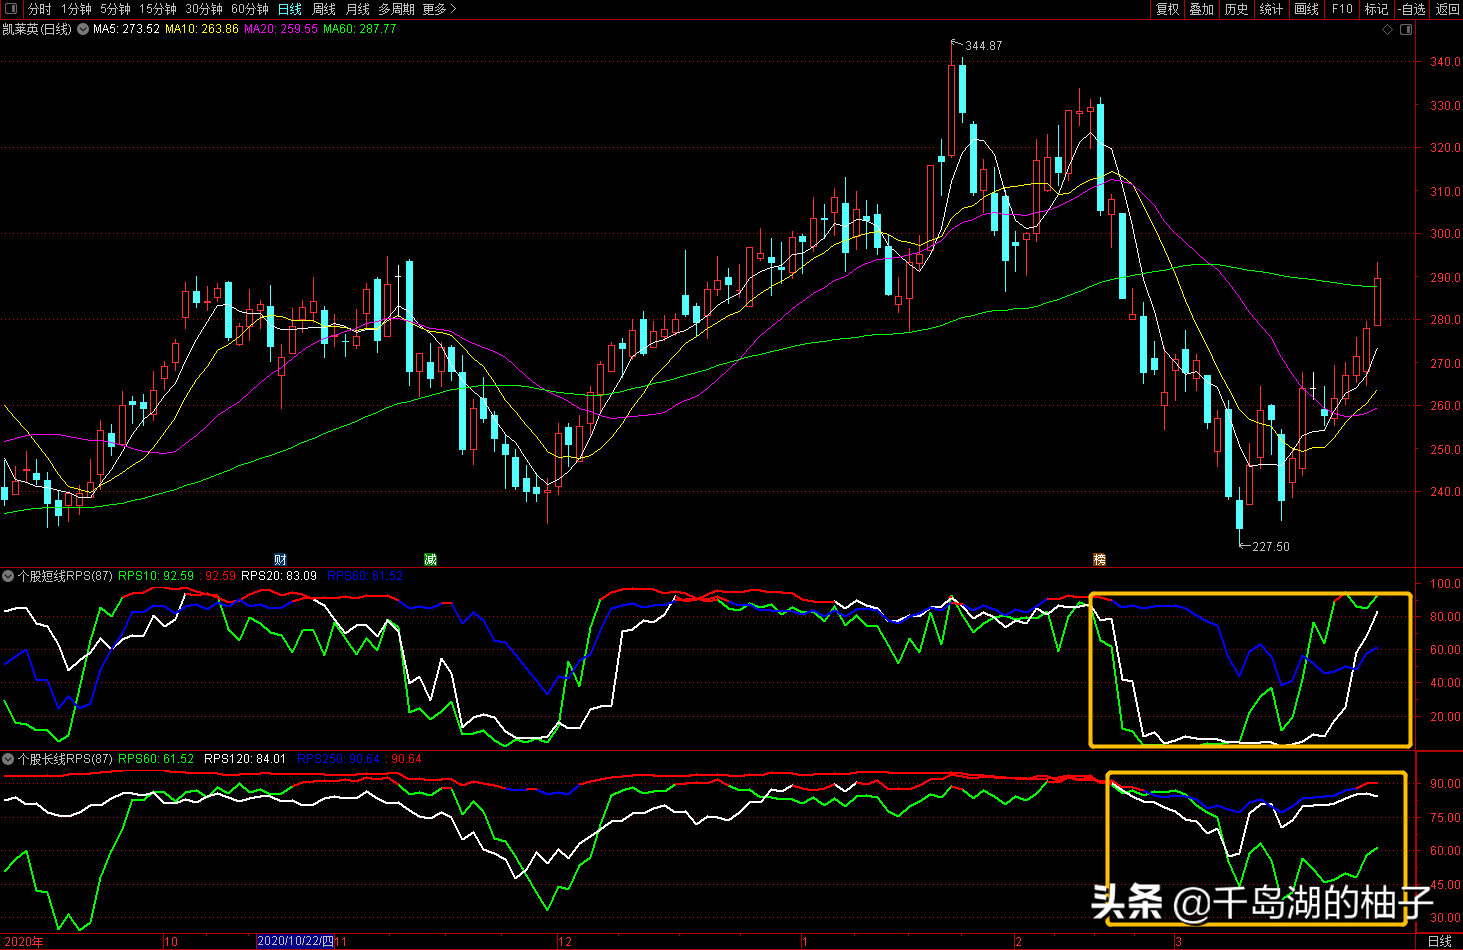This screenshot has height=950, width=1463.
Task: Click the 减 shareholding reduction marker
Action: [x=430, y=559]
